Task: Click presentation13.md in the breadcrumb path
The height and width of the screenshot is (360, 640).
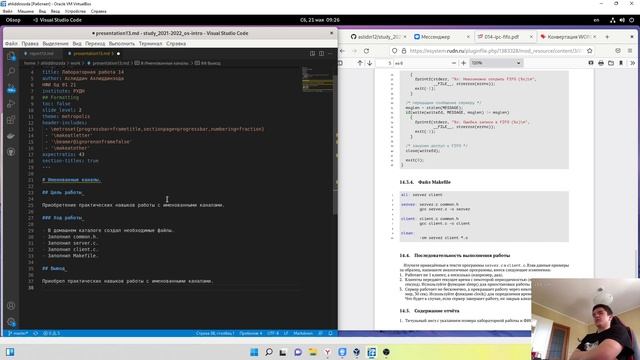Action: pos(110,63)
